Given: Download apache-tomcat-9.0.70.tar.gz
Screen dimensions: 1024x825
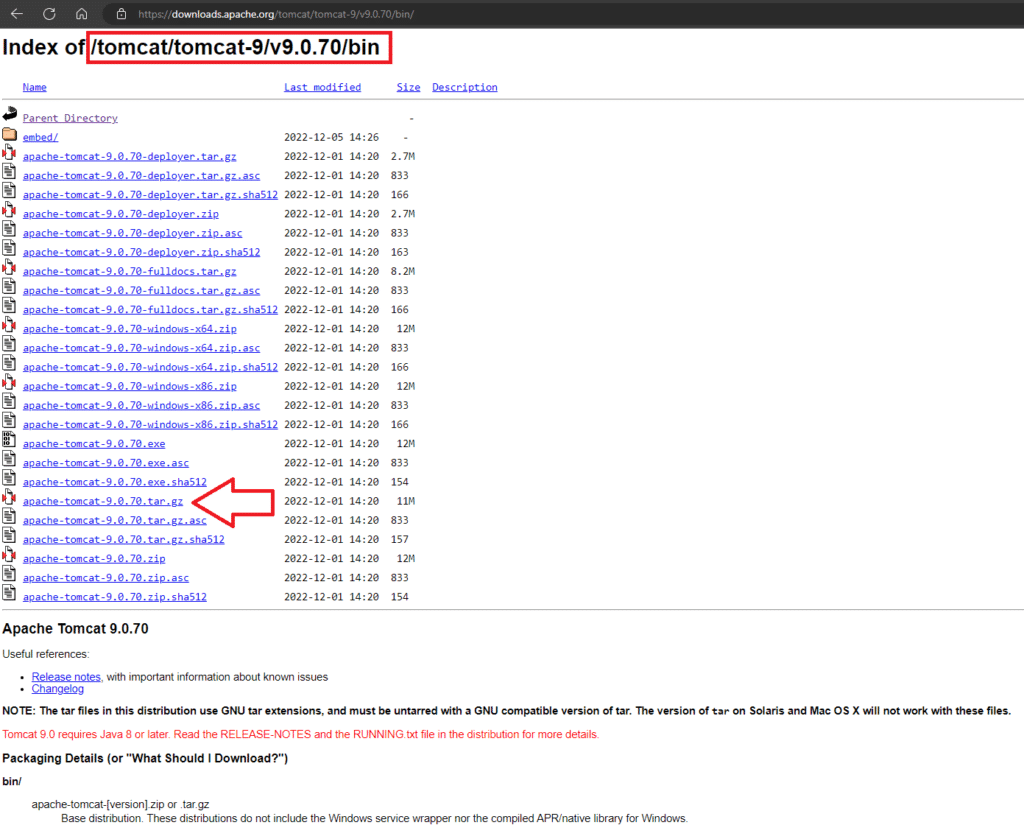Looking at the screenshot, I should [103, 502].
